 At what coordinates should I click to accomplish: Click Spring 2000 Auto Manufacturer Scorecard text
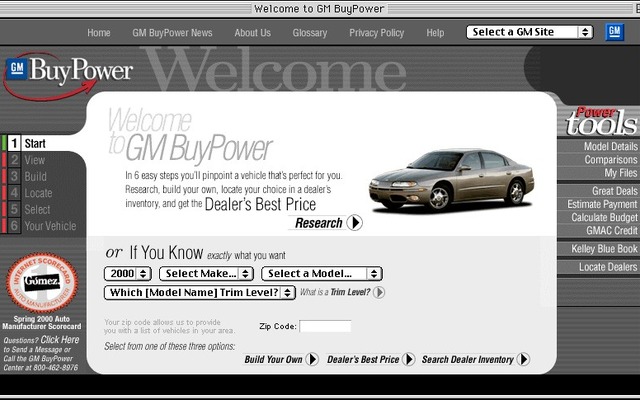point(42,322)
